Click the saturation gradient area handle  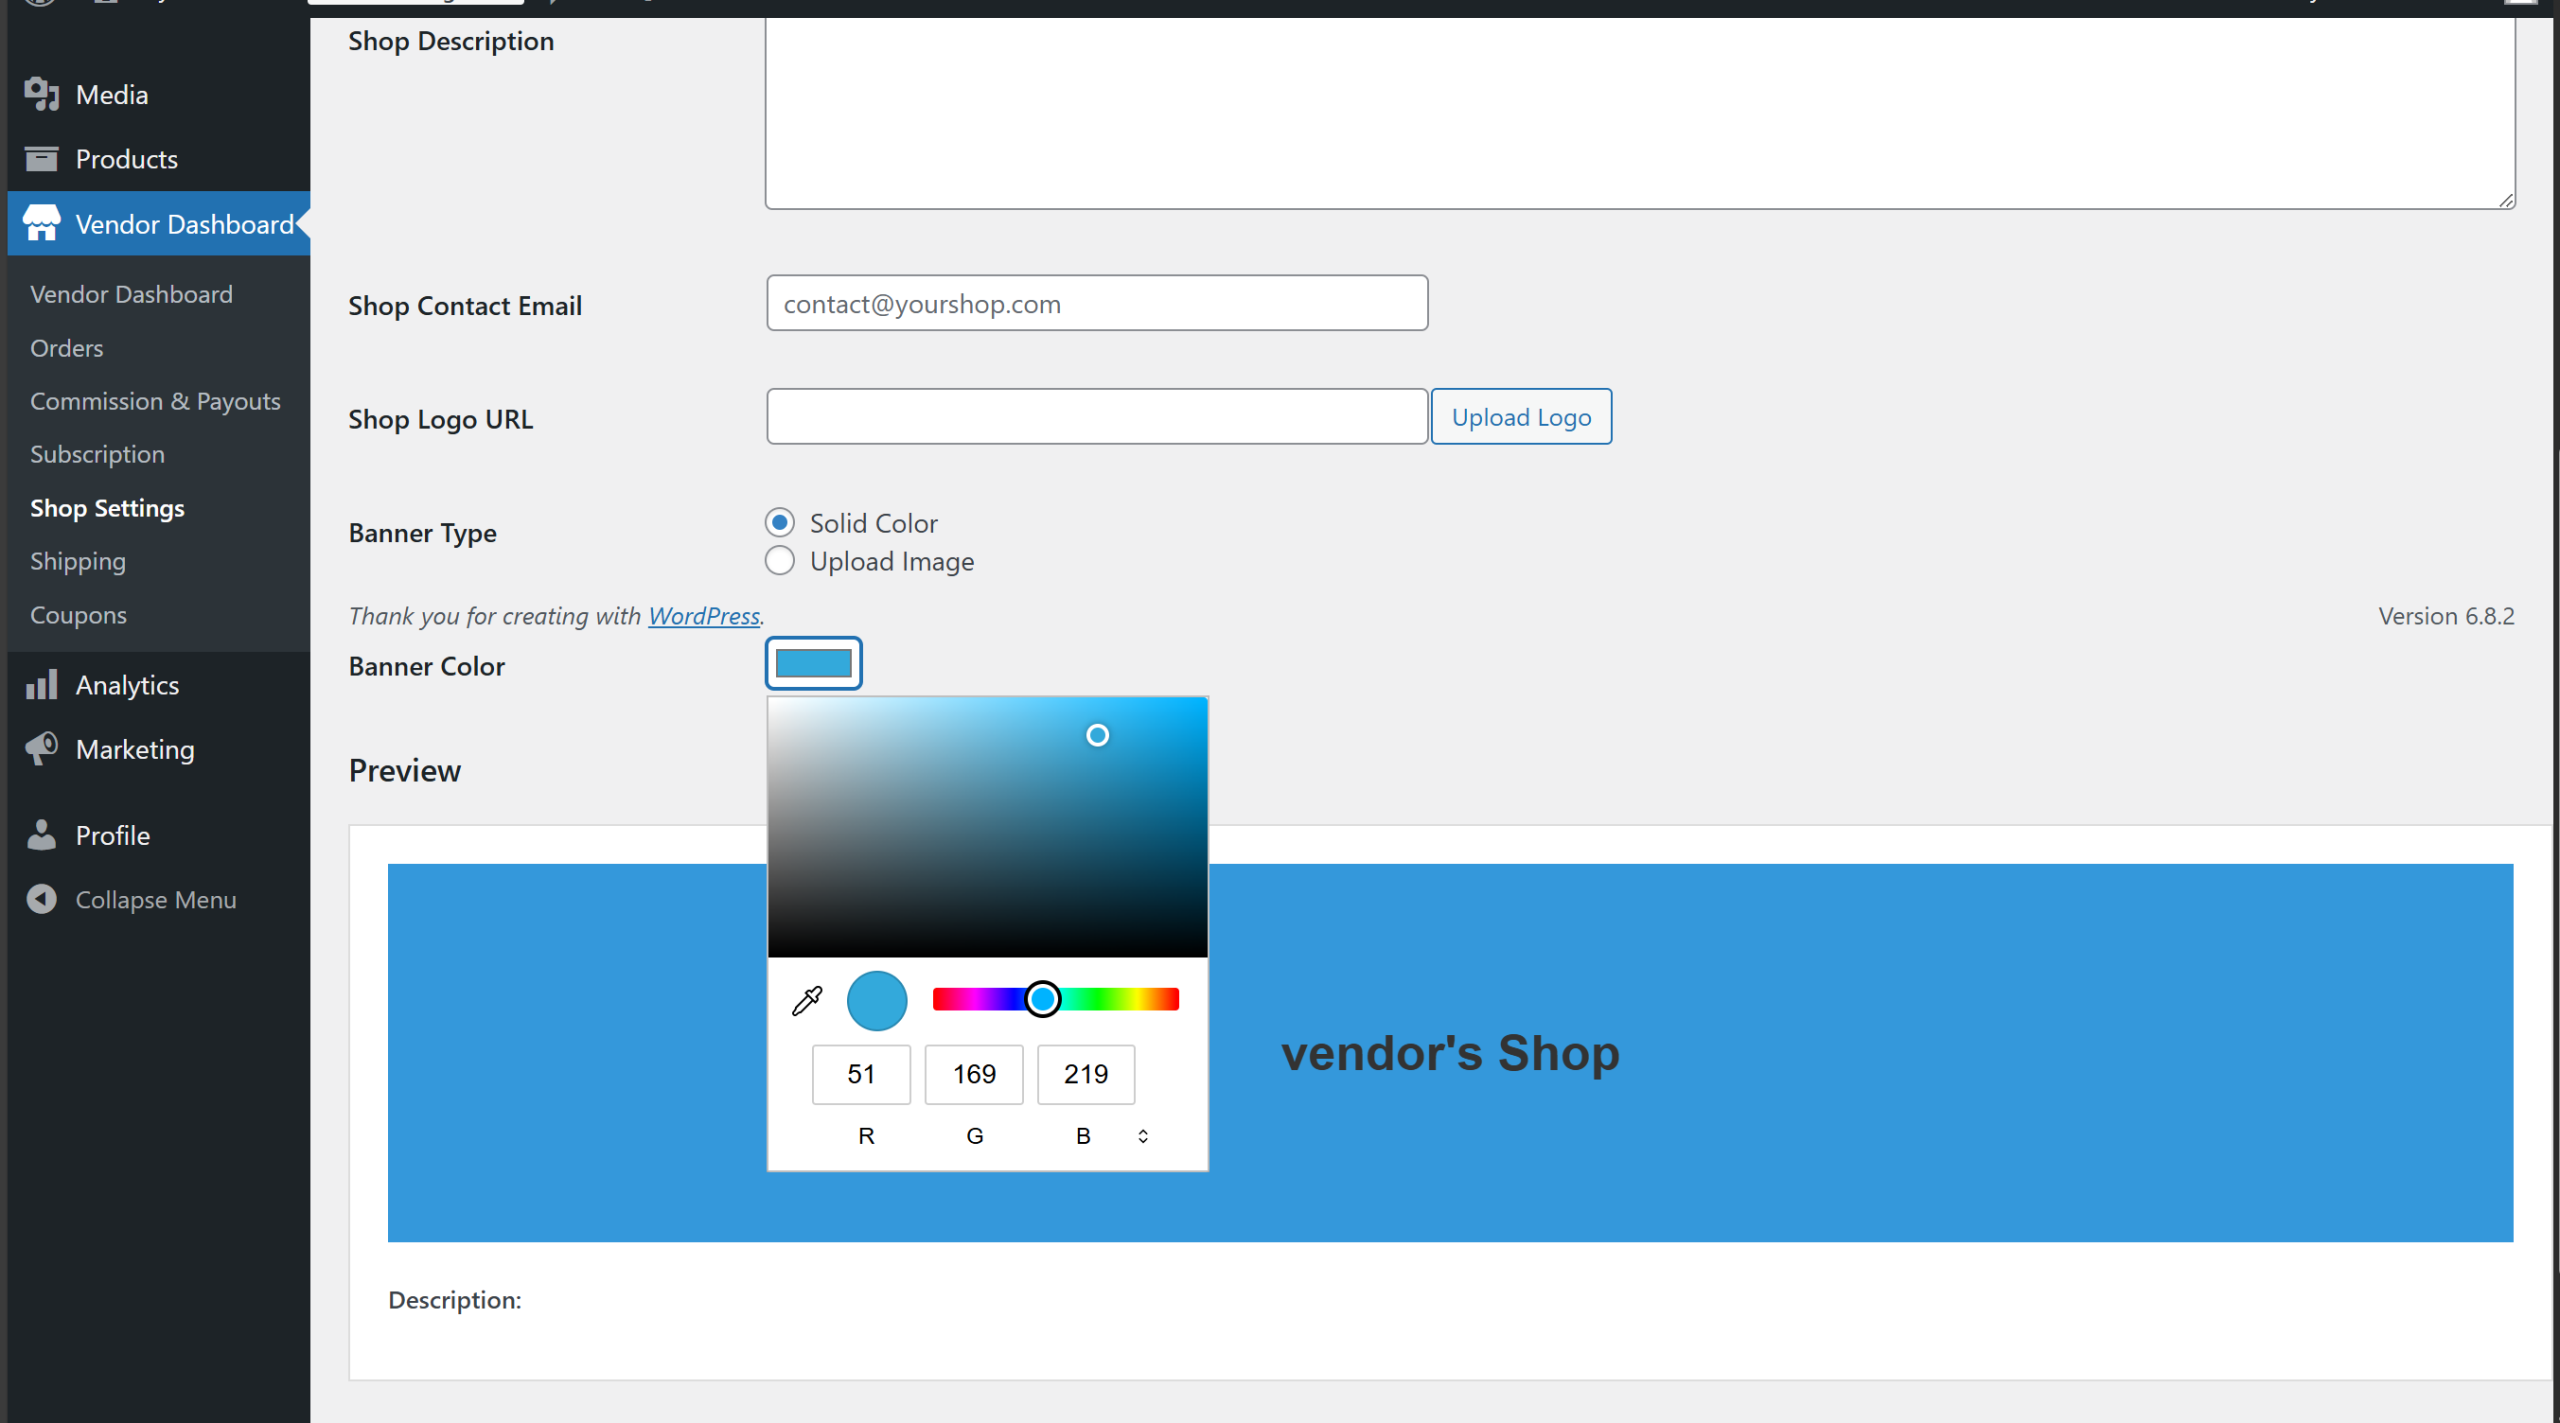(x=1098, y=735)
